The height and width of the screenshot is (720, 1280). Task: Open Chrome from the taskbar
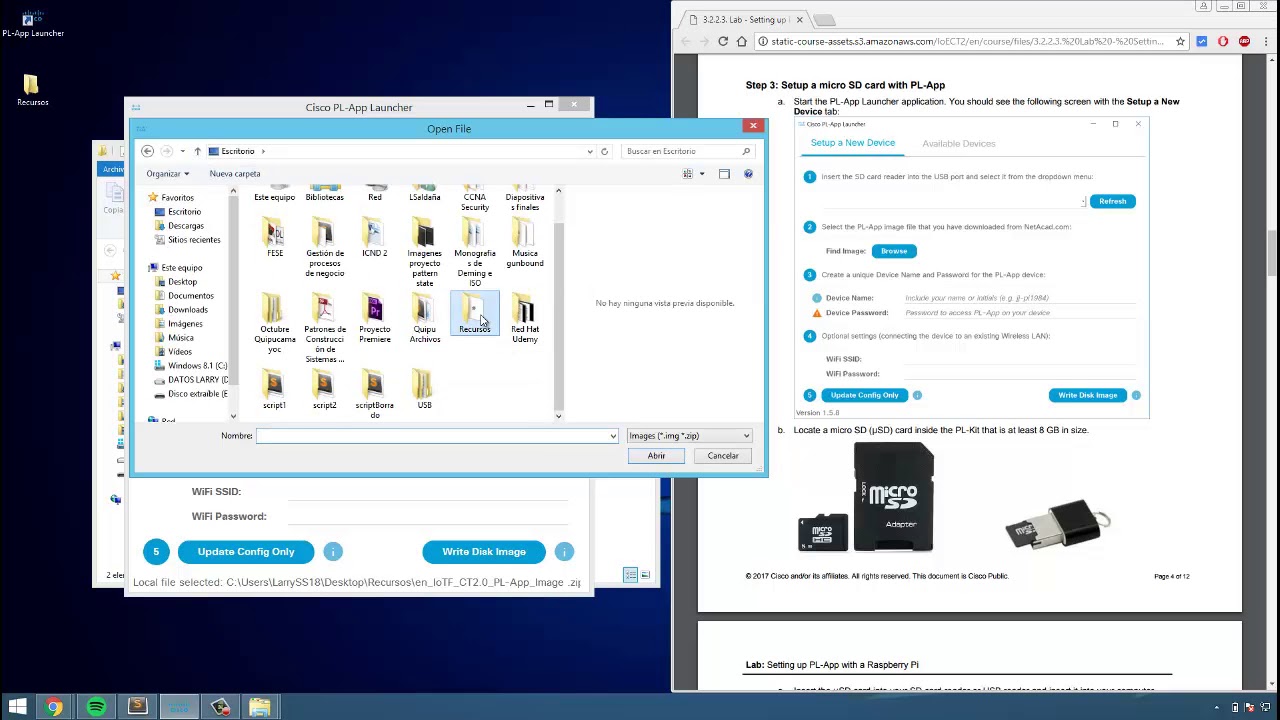(x=54, y=707)
